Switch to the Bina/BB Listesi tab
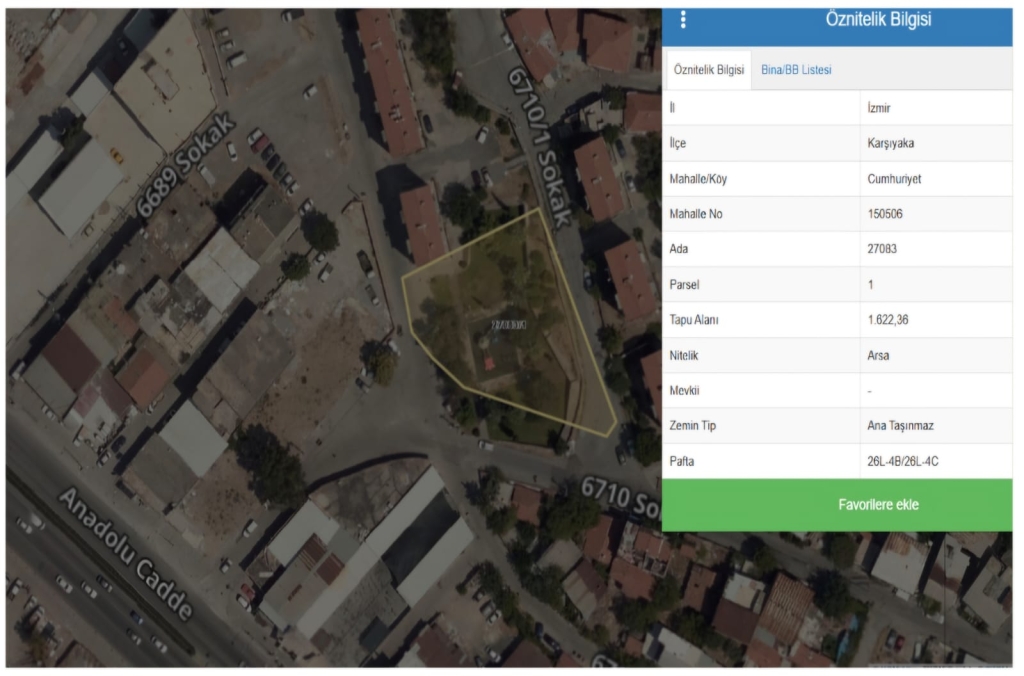 [x=796, y=70]
